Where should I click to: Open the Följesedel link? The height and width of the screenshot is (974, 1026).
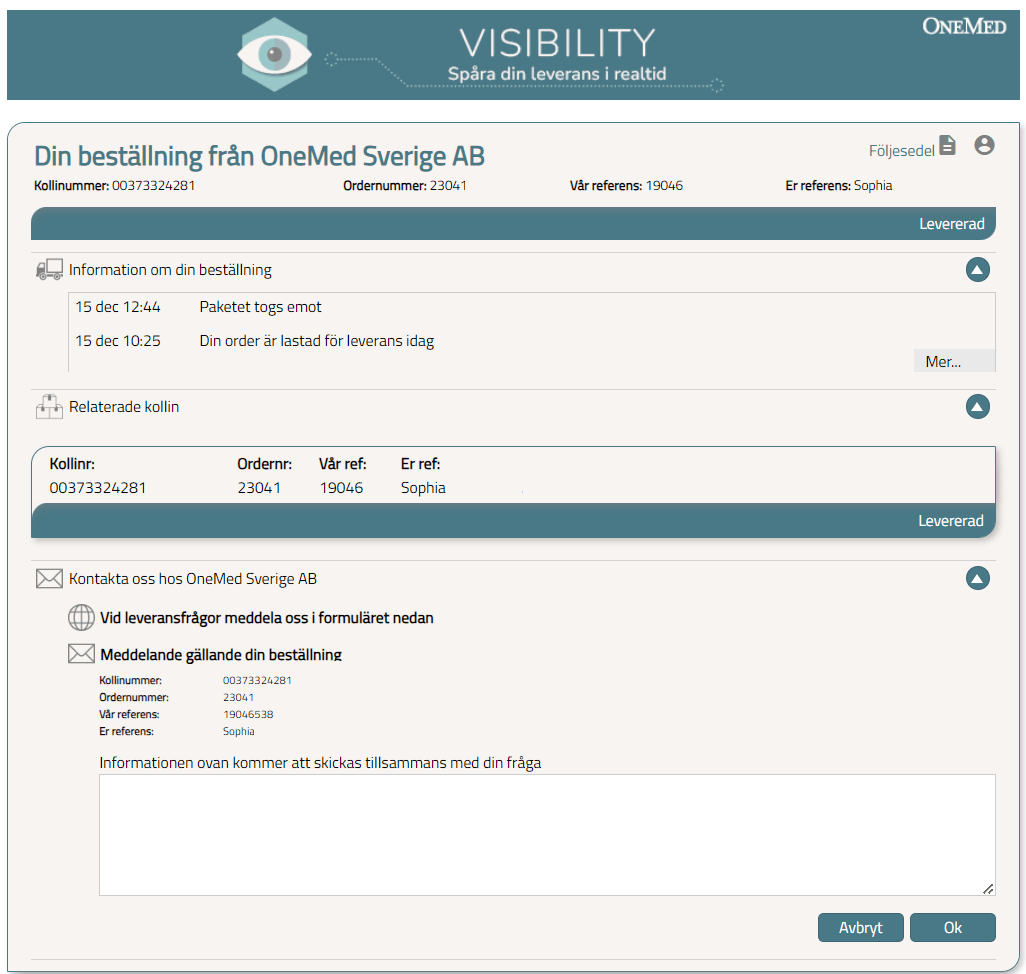tap(901, 151)
